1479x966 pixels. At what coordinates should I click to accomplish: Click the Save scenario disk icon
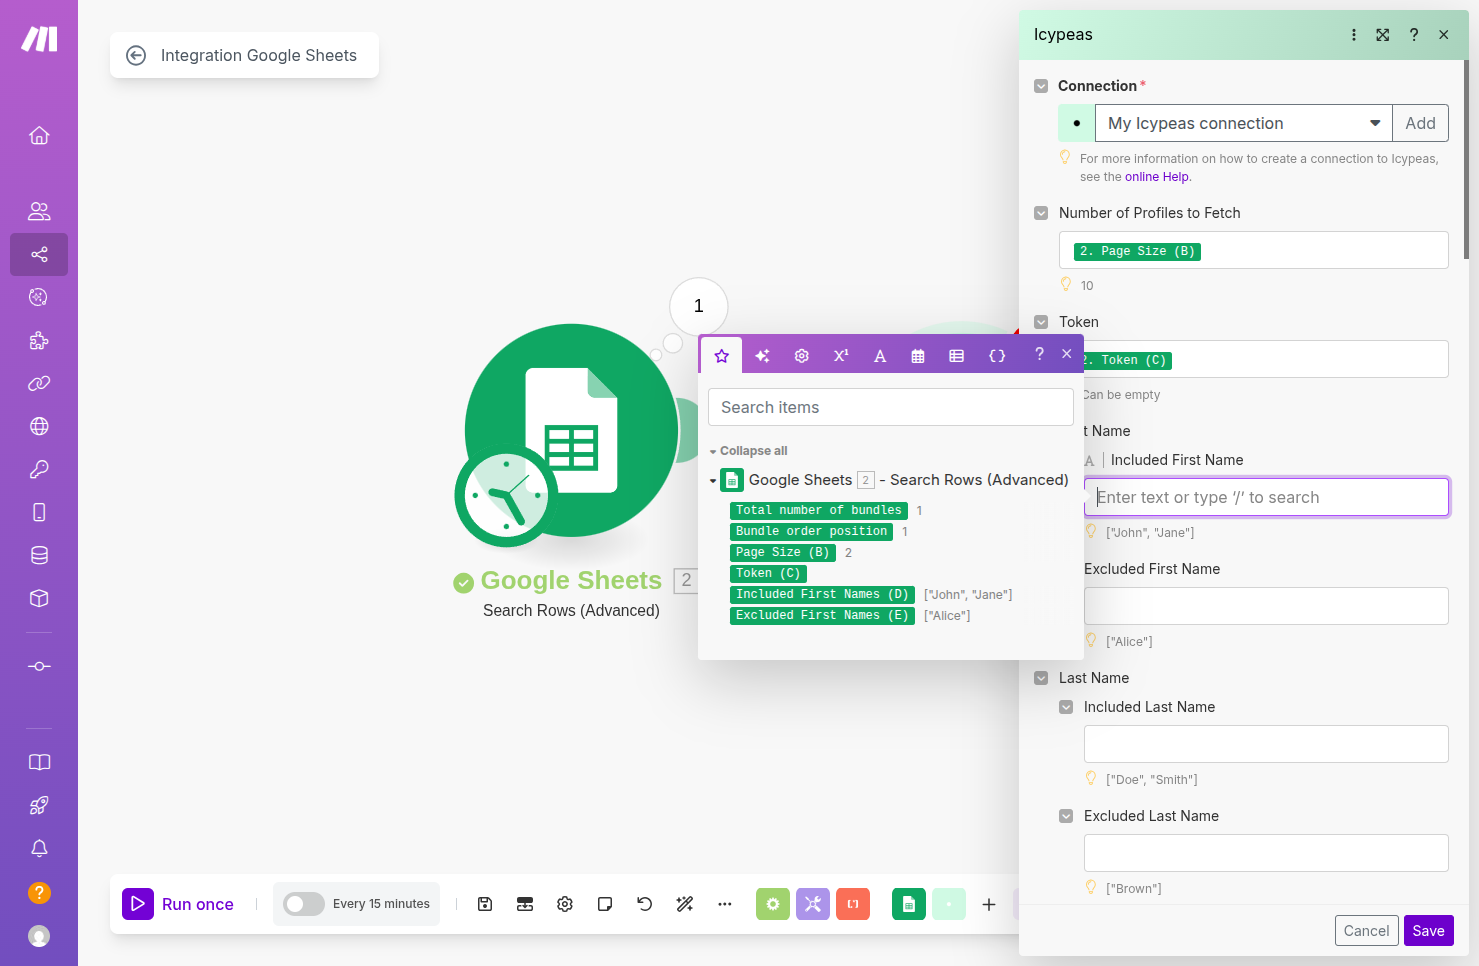[x=485, y=904]
